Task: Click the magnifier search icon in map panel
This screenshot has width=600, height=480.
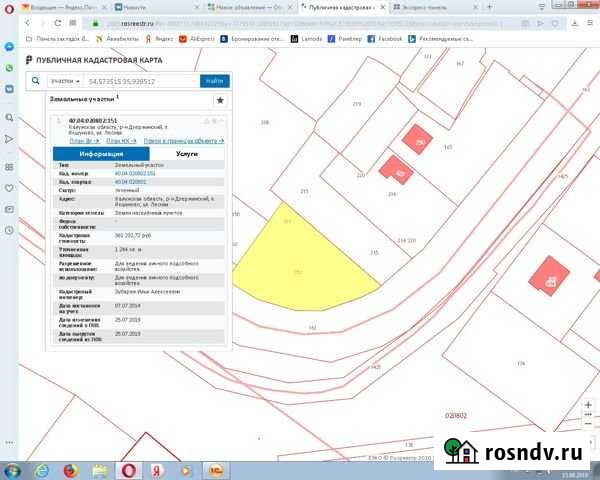Action: click(35, 81)
